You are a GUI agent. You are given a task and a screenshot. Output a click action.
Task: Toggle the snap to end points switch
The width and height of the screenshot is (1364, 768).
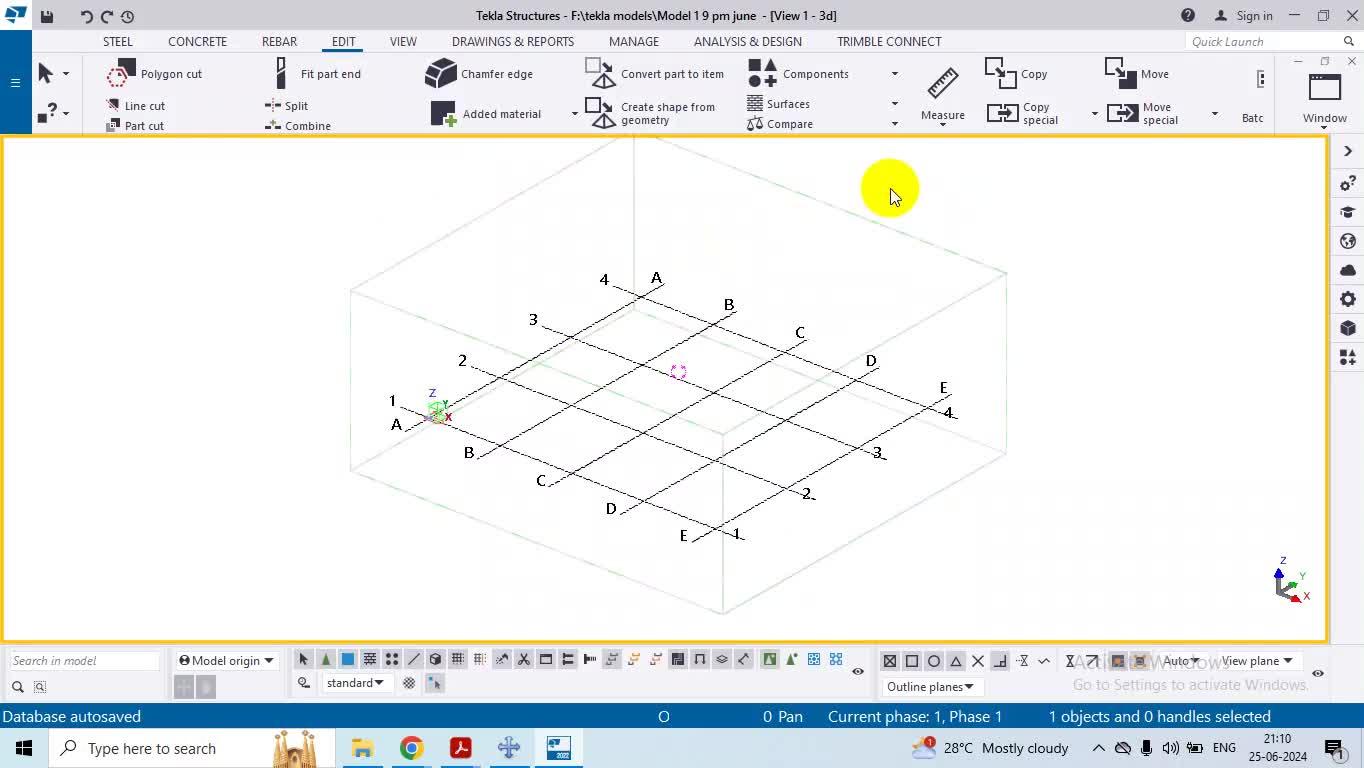coord(912,661)
